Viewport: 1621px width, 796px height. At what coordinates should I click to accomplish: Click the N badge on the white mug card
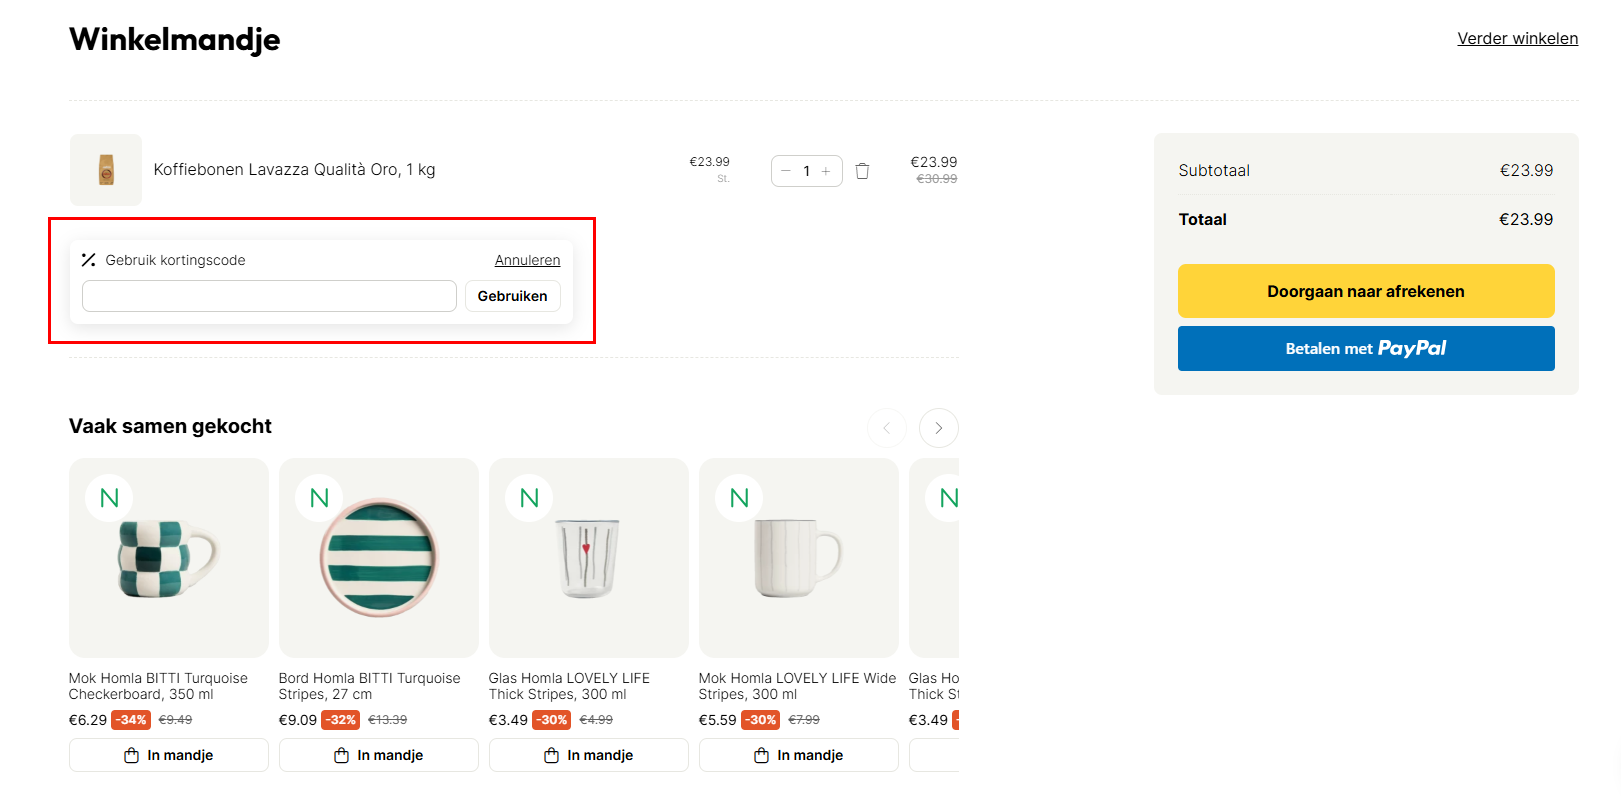(x=739, y=498)
